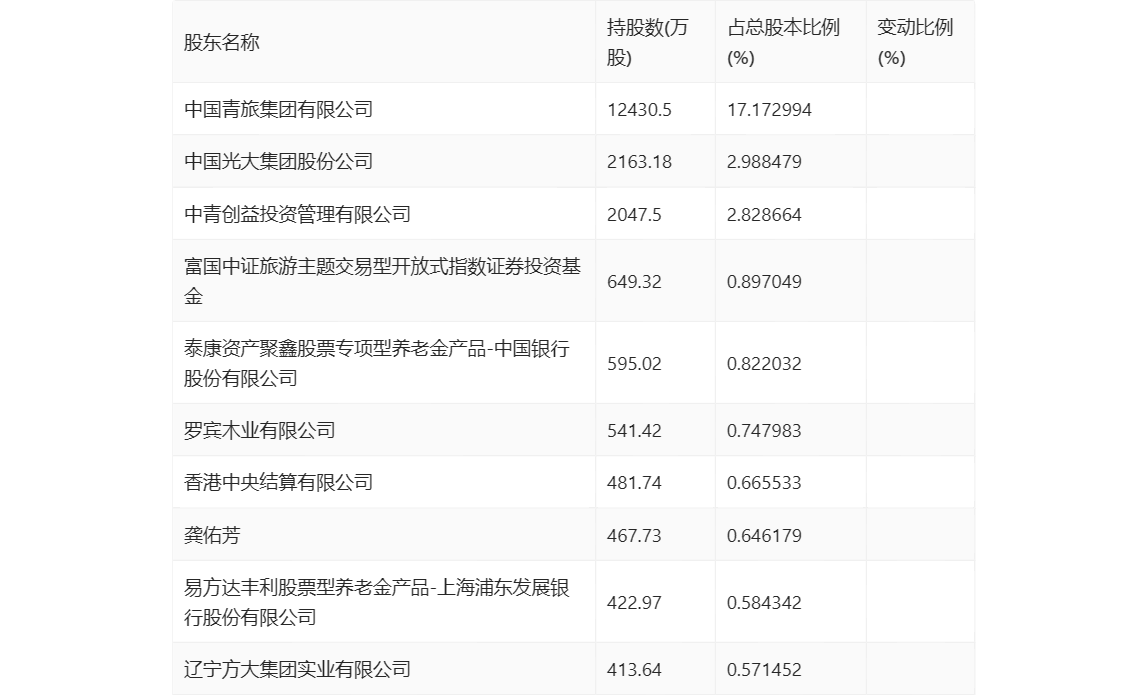
Task: Click the 0.646179 percentage cell
Action: pyautogui.click(x=764, y=535)
